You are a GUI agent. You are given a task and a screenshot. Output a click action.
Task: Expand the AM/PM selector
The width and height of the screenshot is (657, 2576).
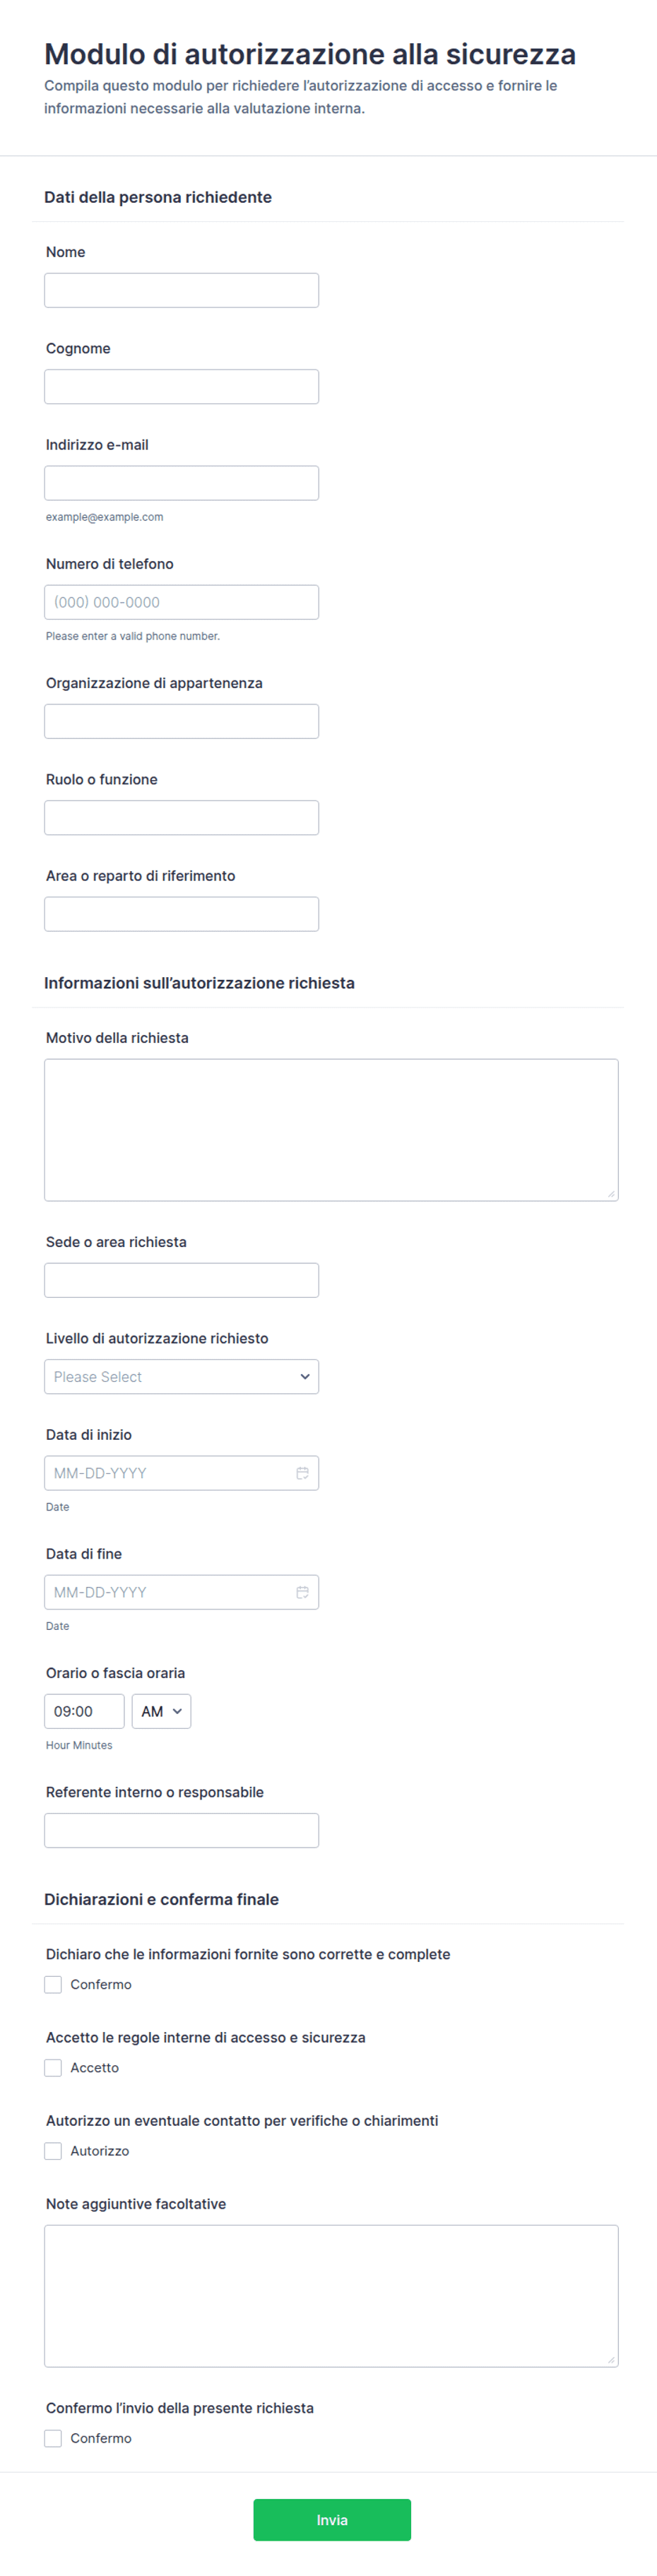pos(161,1711)
